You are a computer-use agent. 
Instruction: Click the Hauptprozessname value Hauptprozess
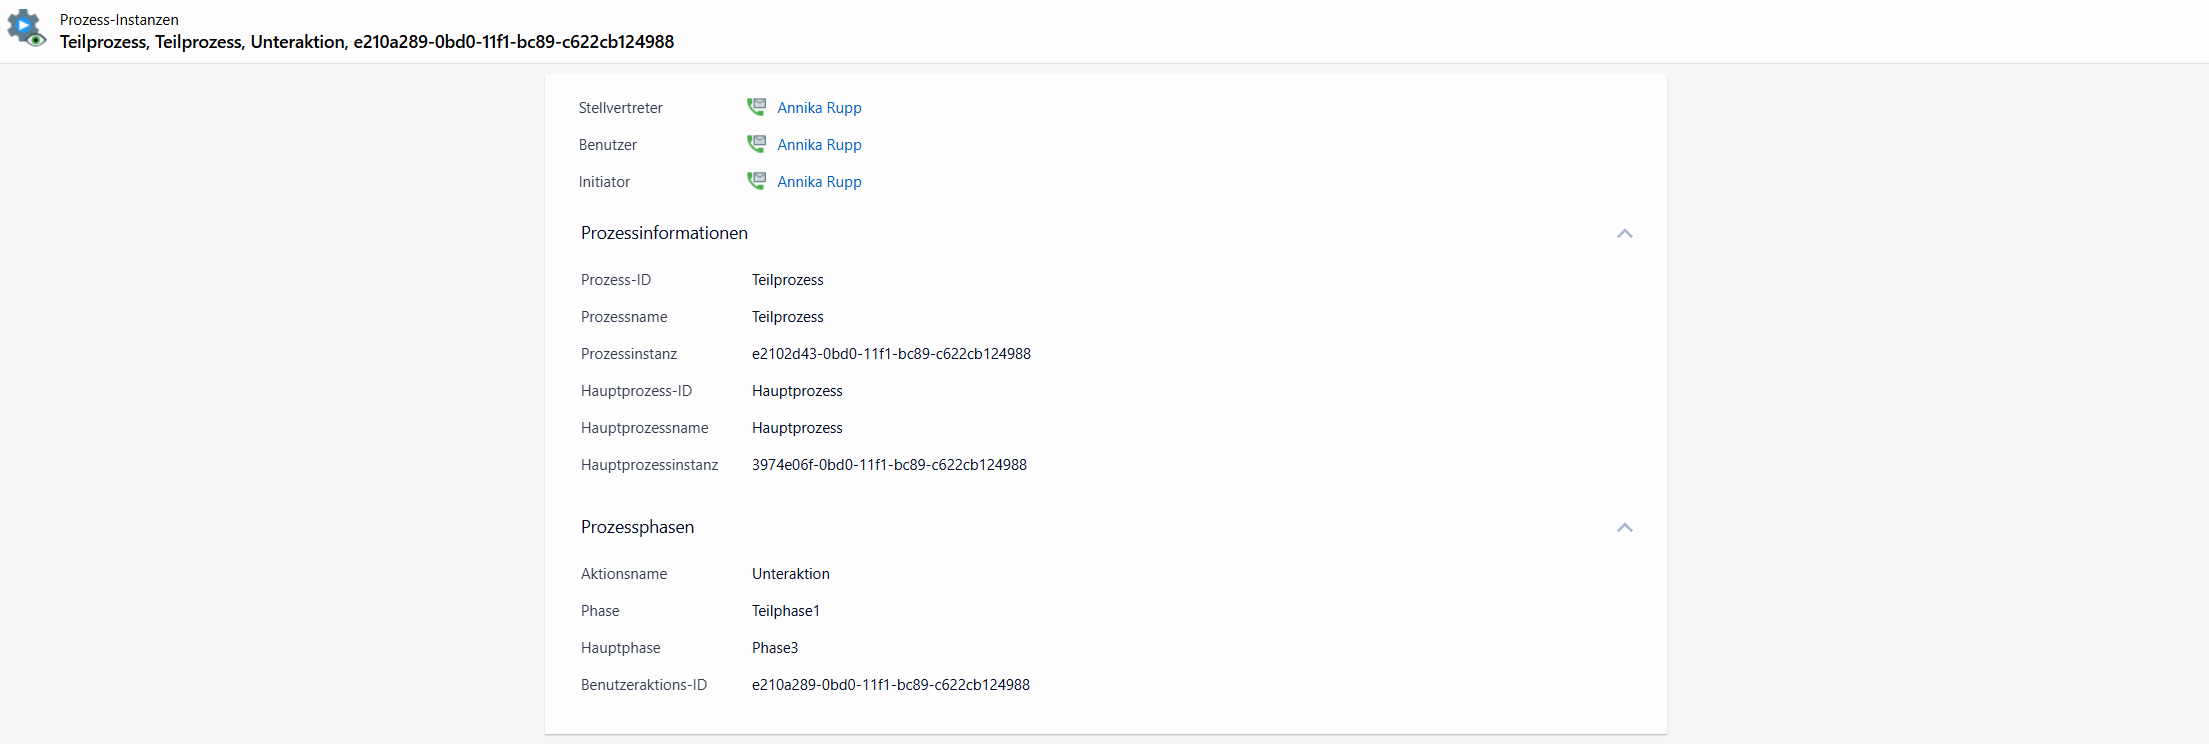797,428
